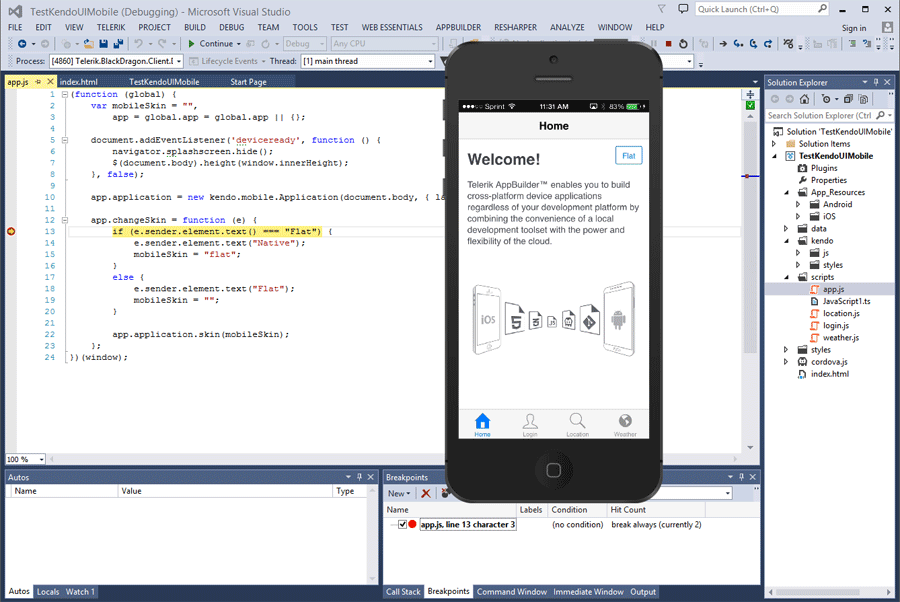
Task: Switch to the Call Stack tab
Action: 404,591
